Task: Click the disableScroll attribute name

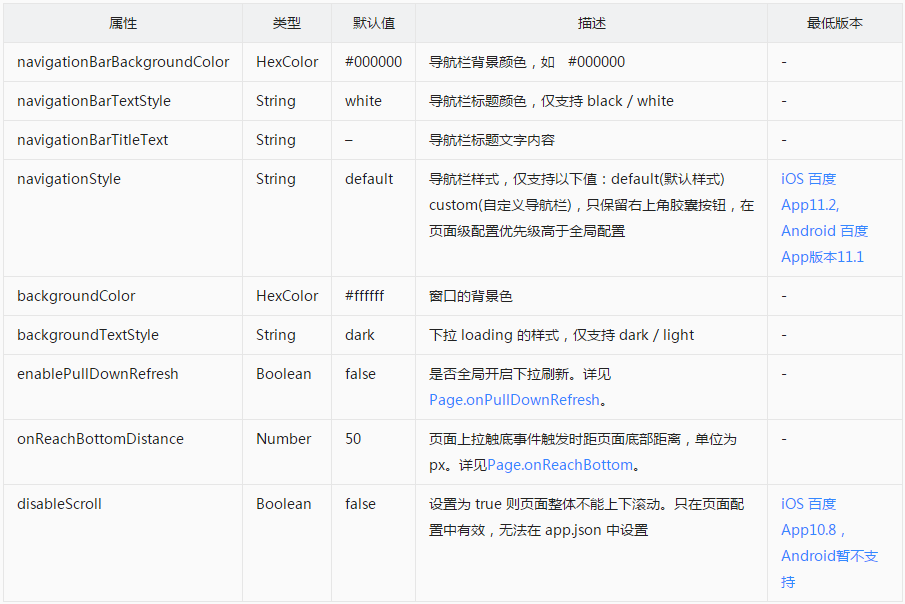Action: click(61, 504)
